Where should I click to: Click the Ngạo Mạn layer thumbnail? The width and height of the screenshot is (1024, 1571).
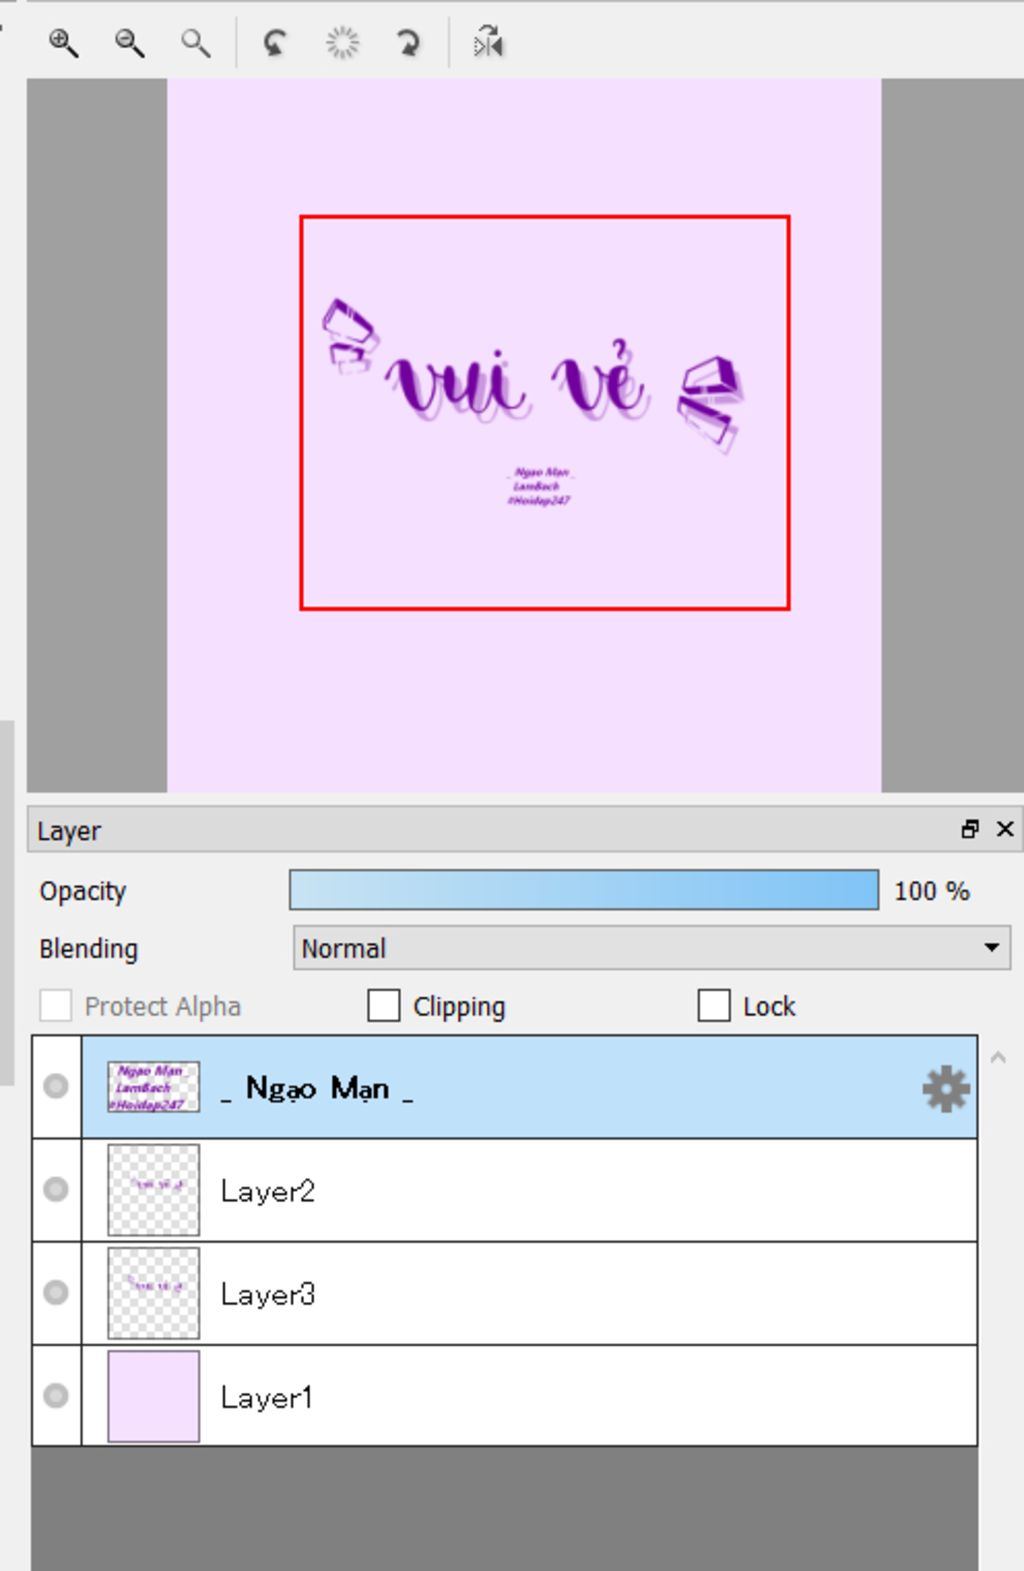click(x=153, y=1087)
